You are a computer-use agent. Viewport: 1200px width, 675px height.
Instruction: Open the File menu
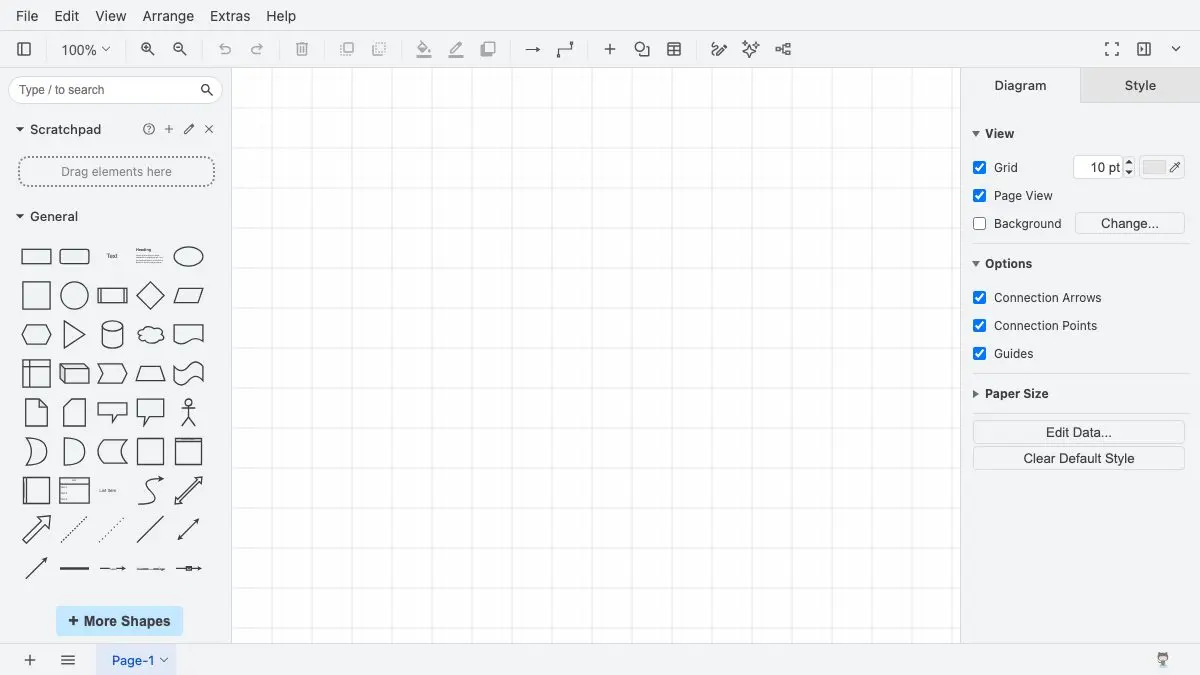pyautogui.click(x=27, y=16)
